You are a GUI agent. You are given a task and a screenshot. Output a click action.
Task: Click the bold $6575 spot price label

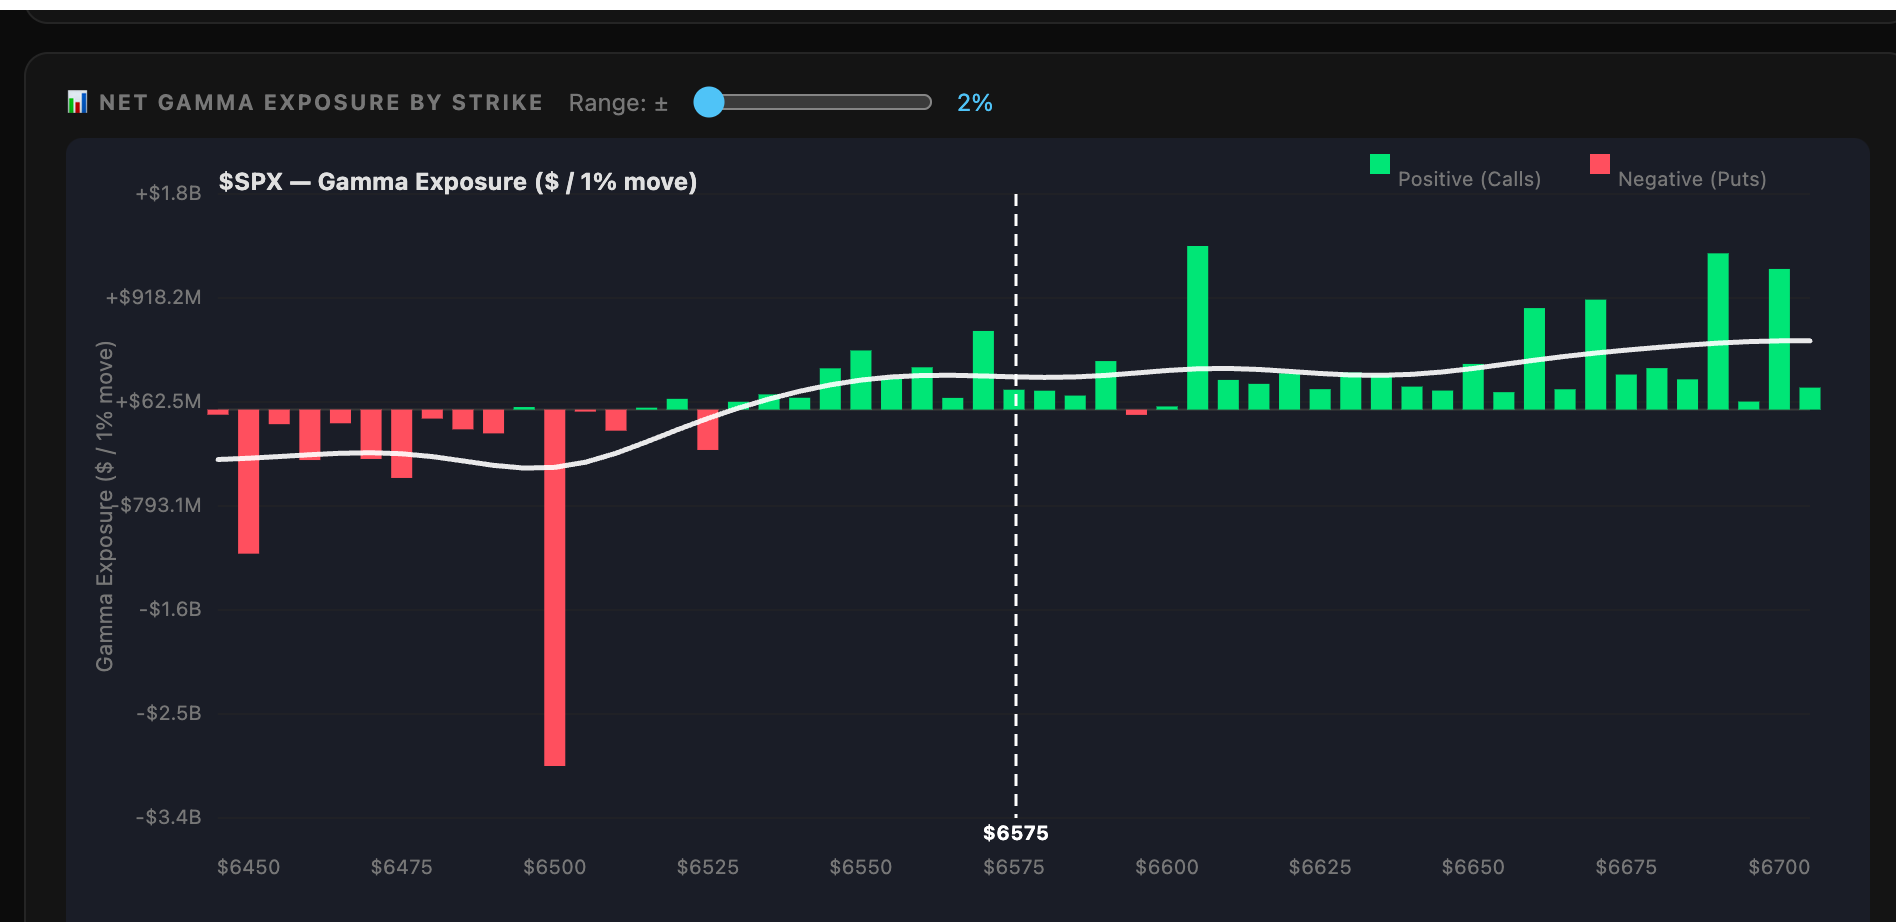(1016, 833)
